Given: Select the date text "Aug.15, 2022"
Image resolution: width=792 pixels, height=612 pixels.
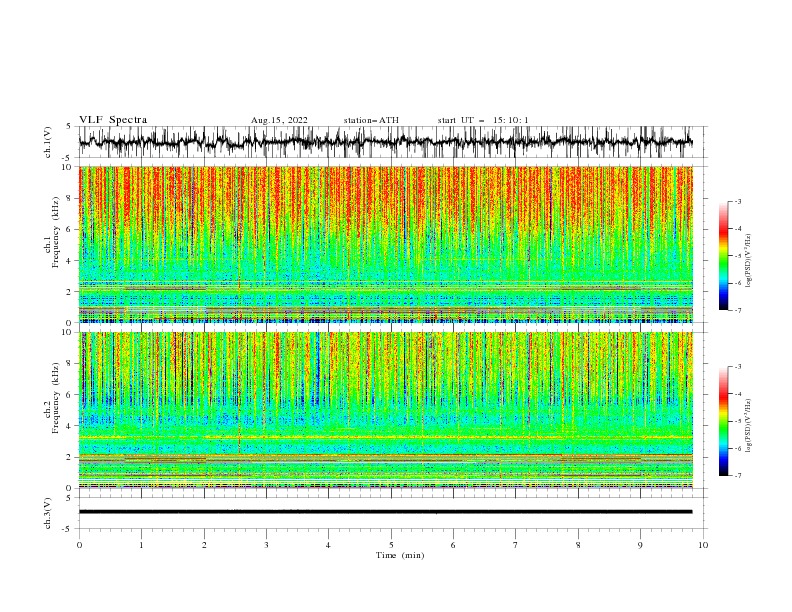Looking at the screenshot, I should click(x=279, y=120).
